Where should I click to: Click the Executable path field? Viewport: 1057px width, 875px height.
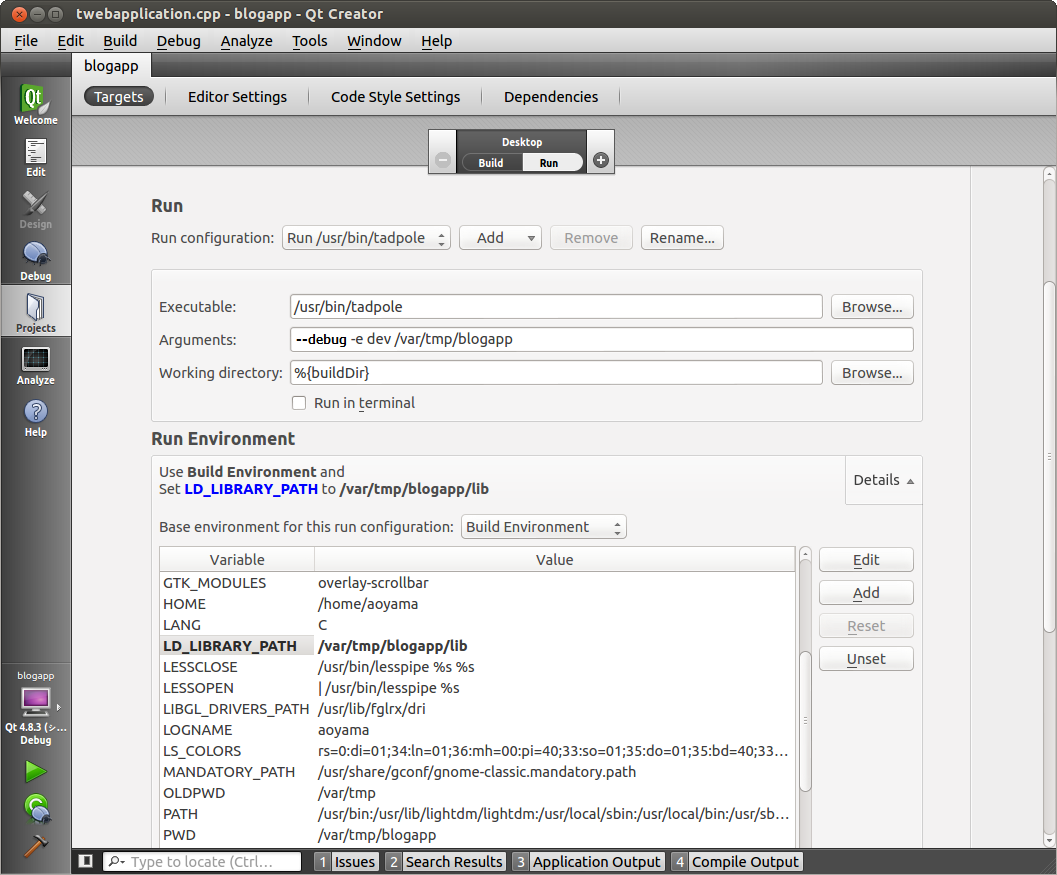(556, 307)
